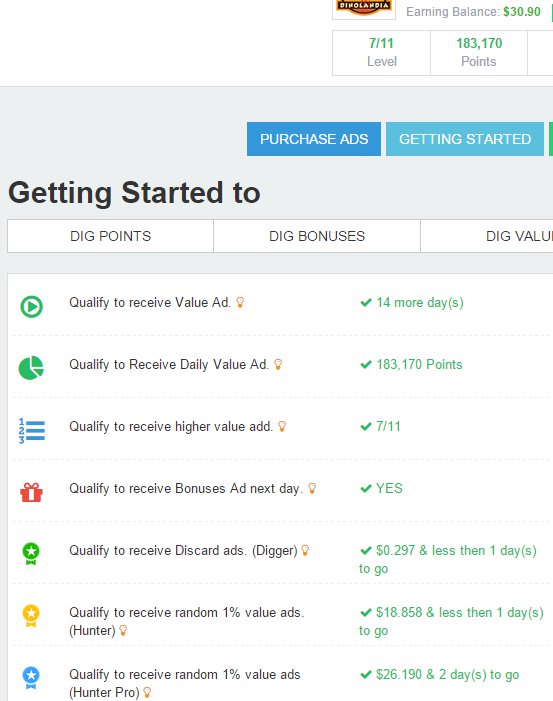Click the lightbulb hint beside Daily Value Ad
Viewport: 553px width, 701px height.
point(278,364)
